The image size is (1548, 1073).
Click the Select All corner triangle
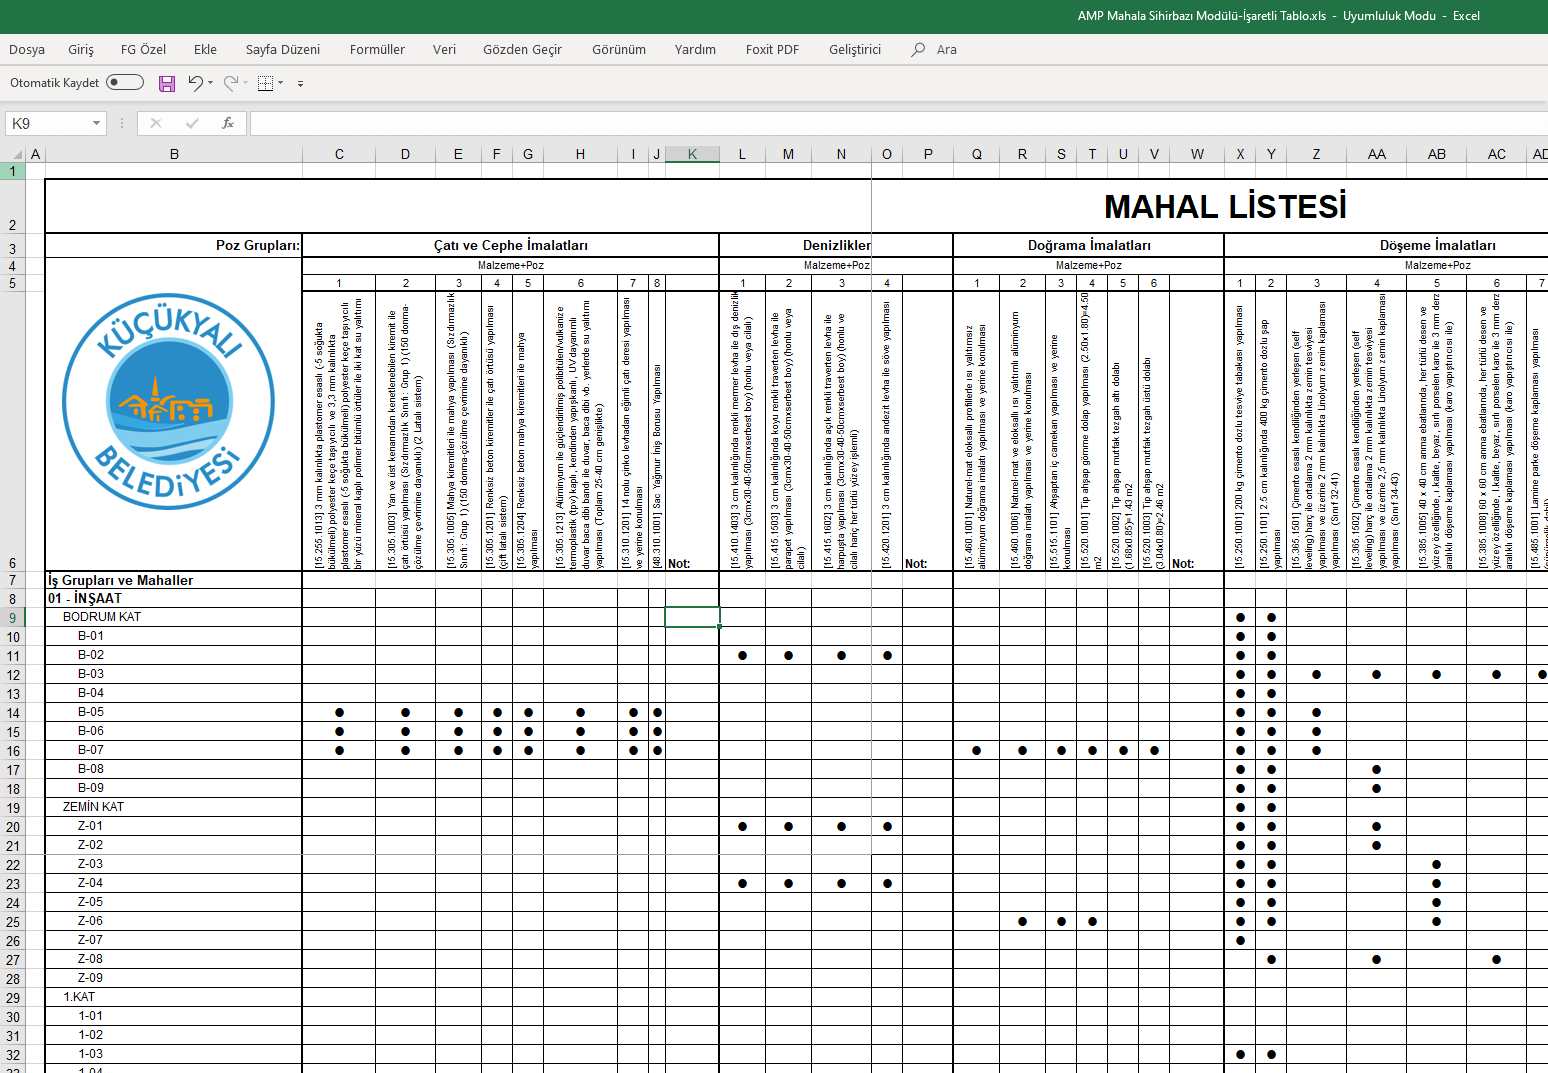coord(17,155)
